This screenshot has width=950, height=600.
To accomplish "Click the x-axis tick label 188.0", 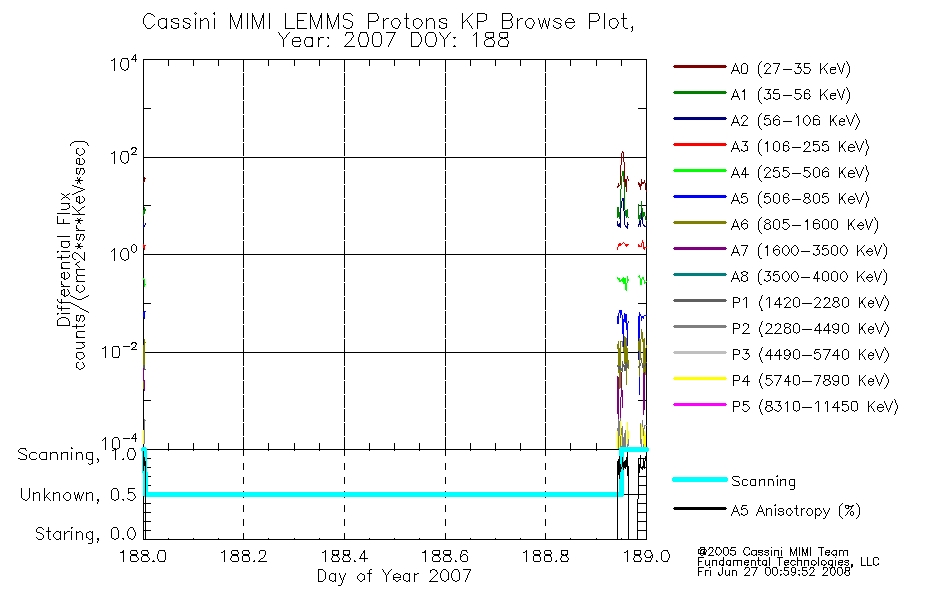I will [143, 556].
